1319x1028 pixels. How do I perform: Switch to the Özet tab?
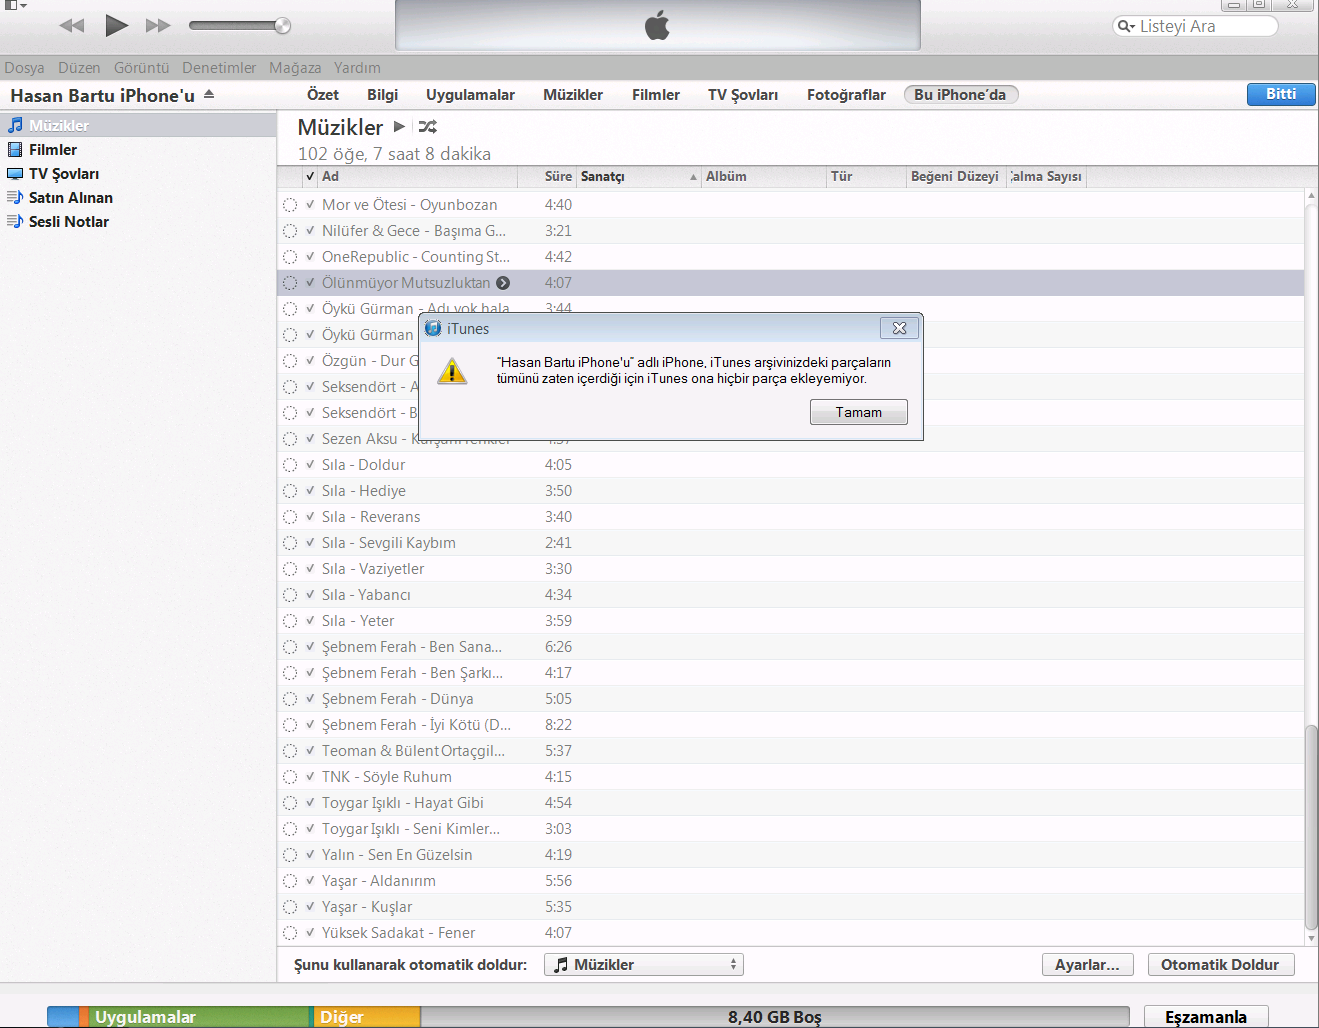point(322,94)
